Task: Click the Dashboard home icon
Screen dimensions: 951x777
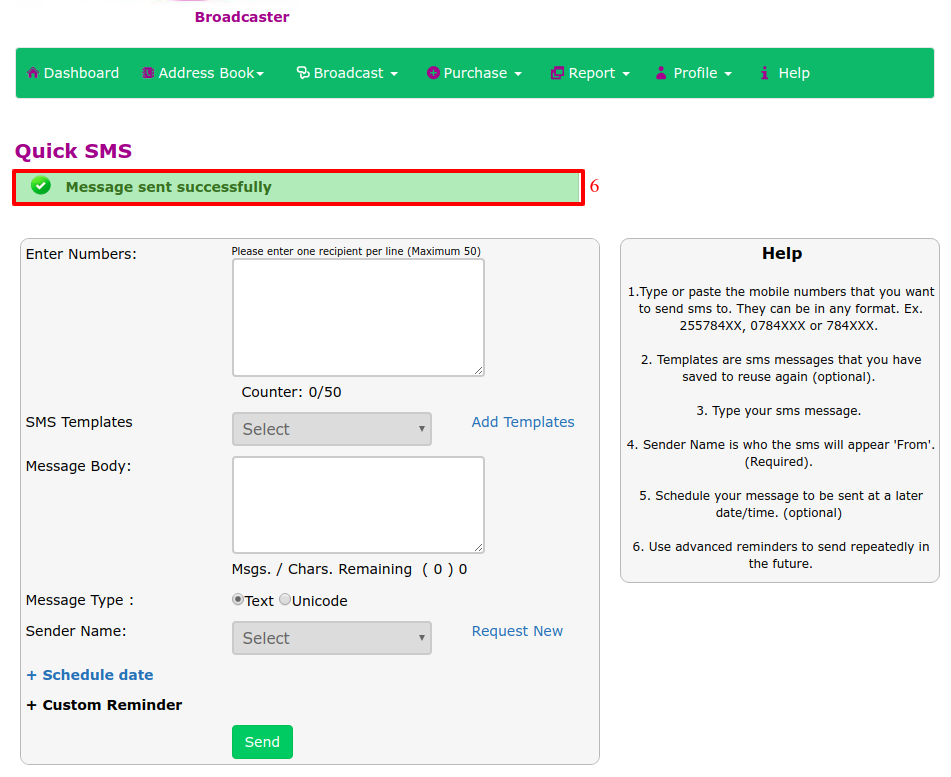Action: (33, 73)
